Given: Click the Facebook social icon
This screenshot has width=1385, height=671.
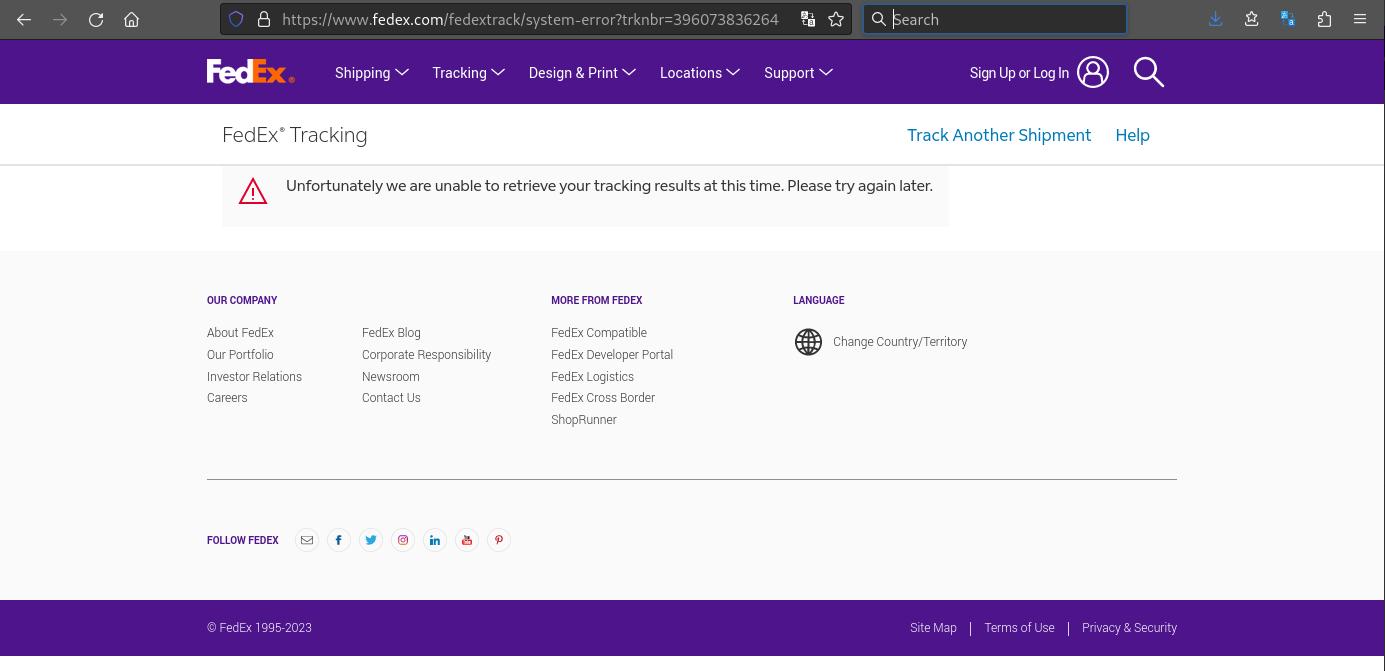Looking at the screenshot, I should pos(339,540).
